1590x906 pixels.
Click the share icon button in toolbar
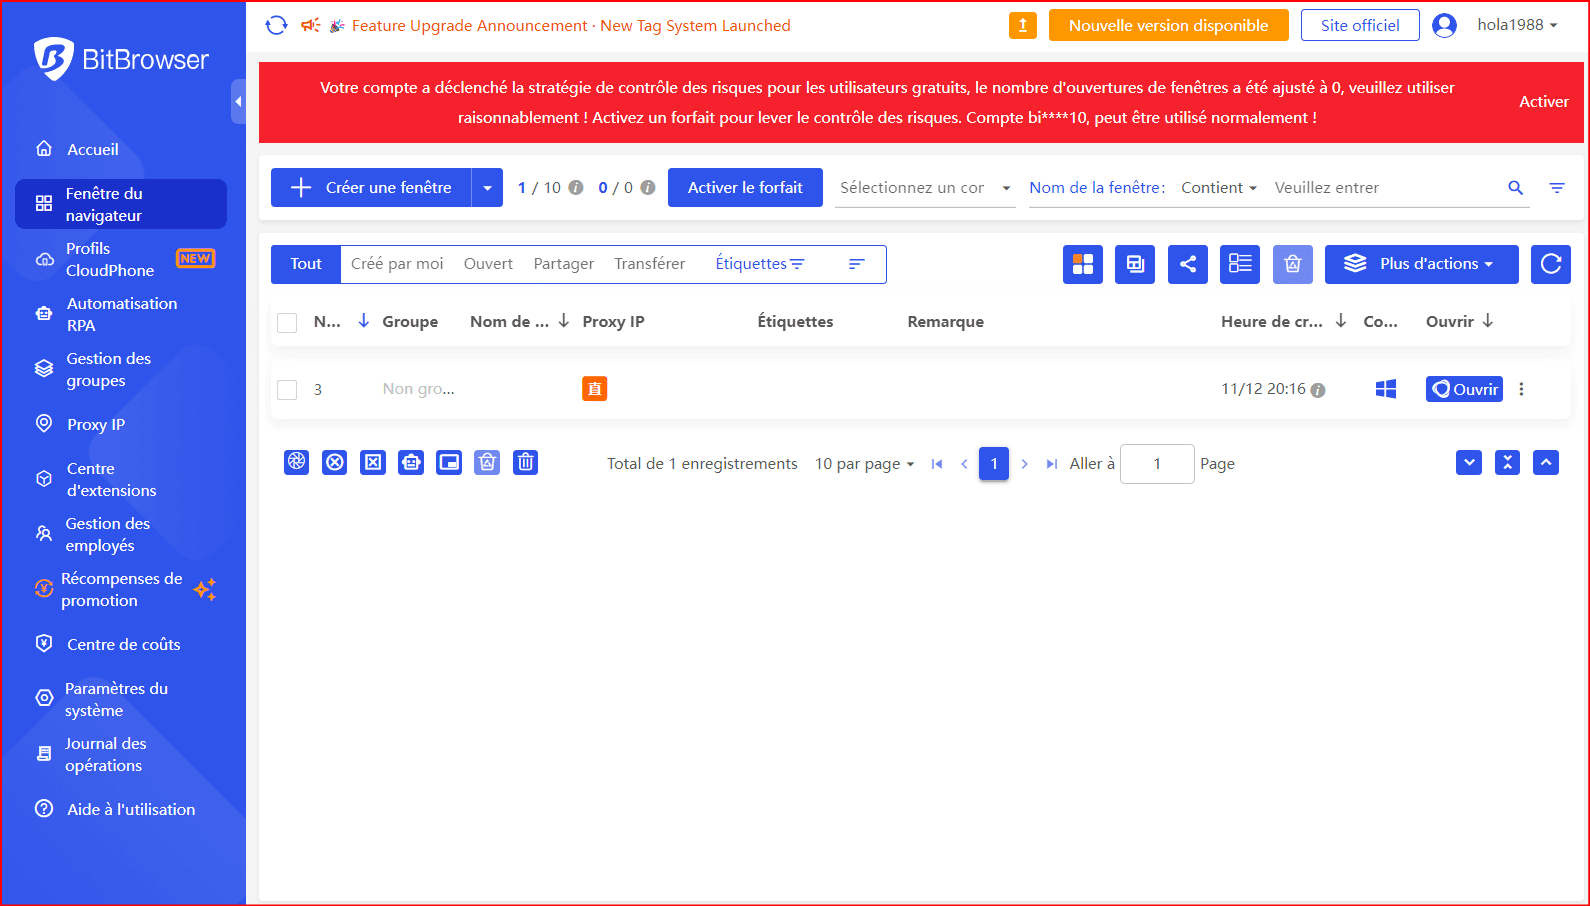click(x=1187, y=264)
